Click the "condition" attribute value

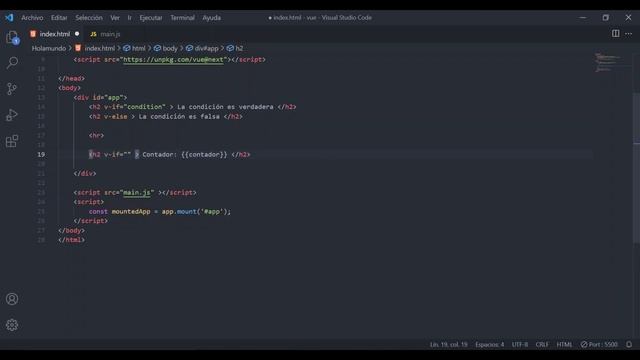[144, 107]
